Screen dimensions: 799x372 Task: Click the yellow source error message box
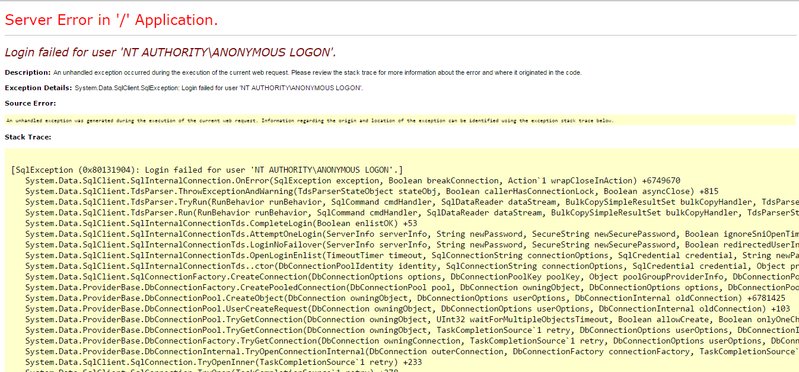click(400, 121)
